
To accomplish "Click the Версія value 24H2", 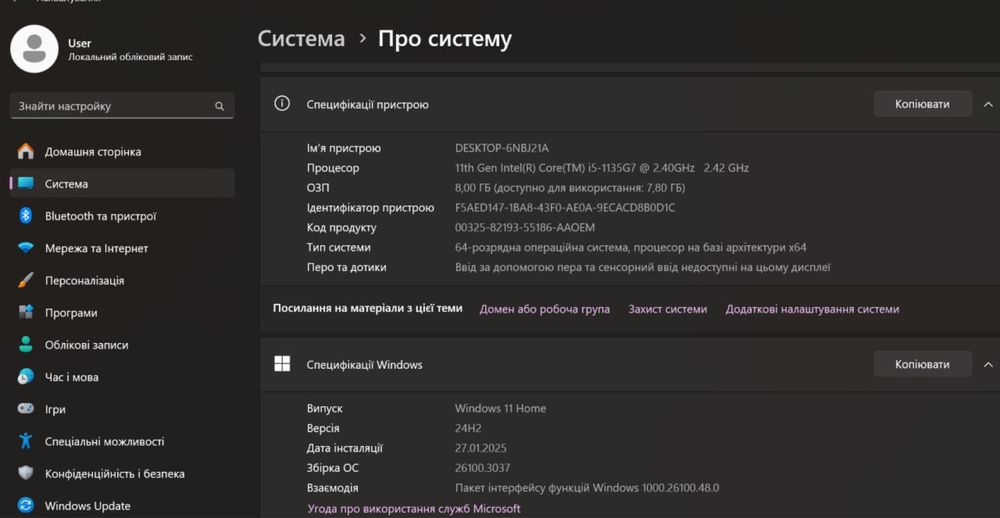I will [x=468, y=428].
